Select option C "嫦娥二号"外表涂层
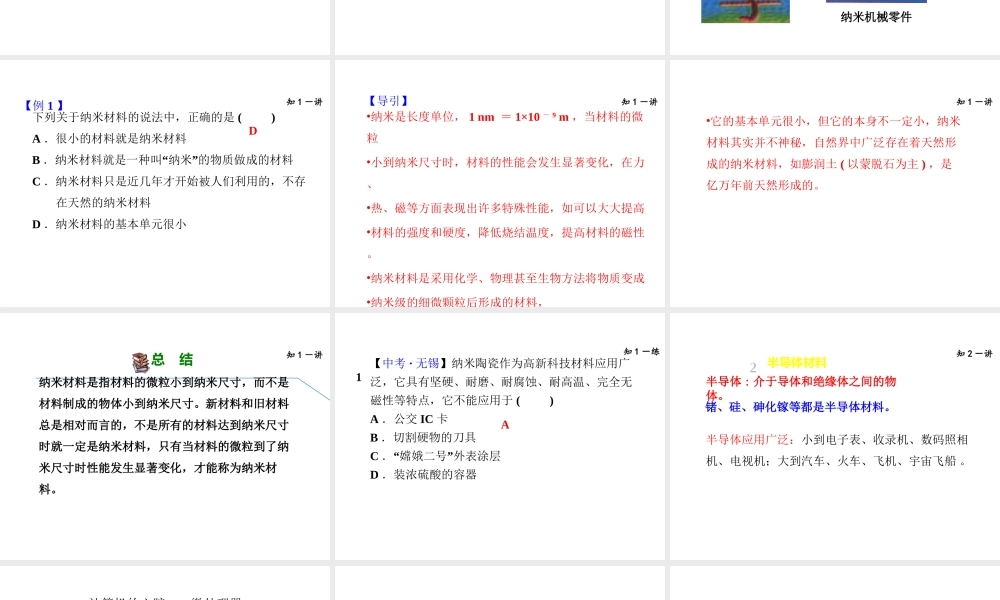 (x=435, y=456)
